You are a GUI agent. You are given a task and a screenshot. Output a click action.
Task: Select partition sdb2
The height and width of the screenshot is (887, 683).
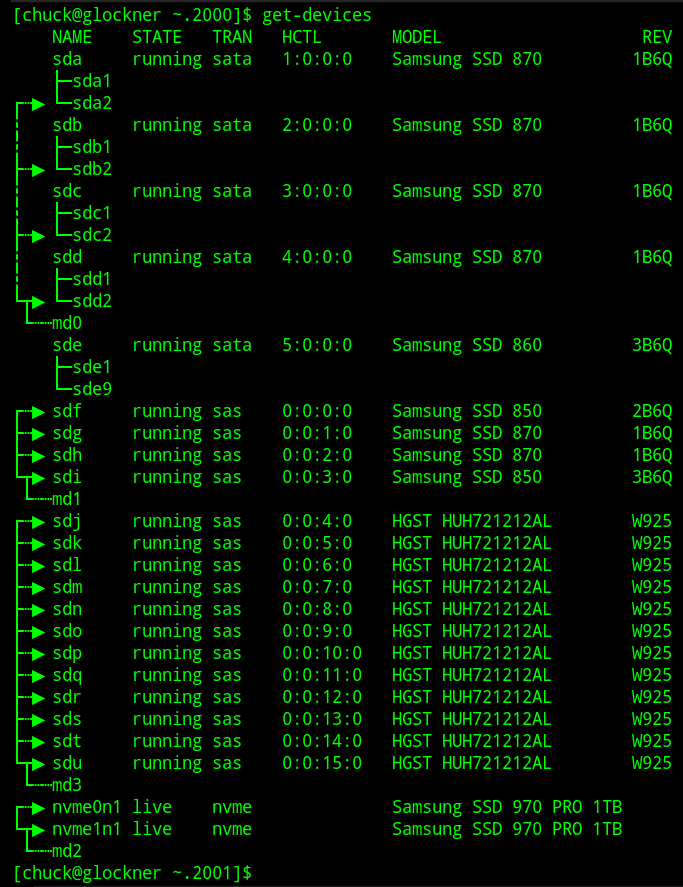pyautogui.click(x=92, y=169)
